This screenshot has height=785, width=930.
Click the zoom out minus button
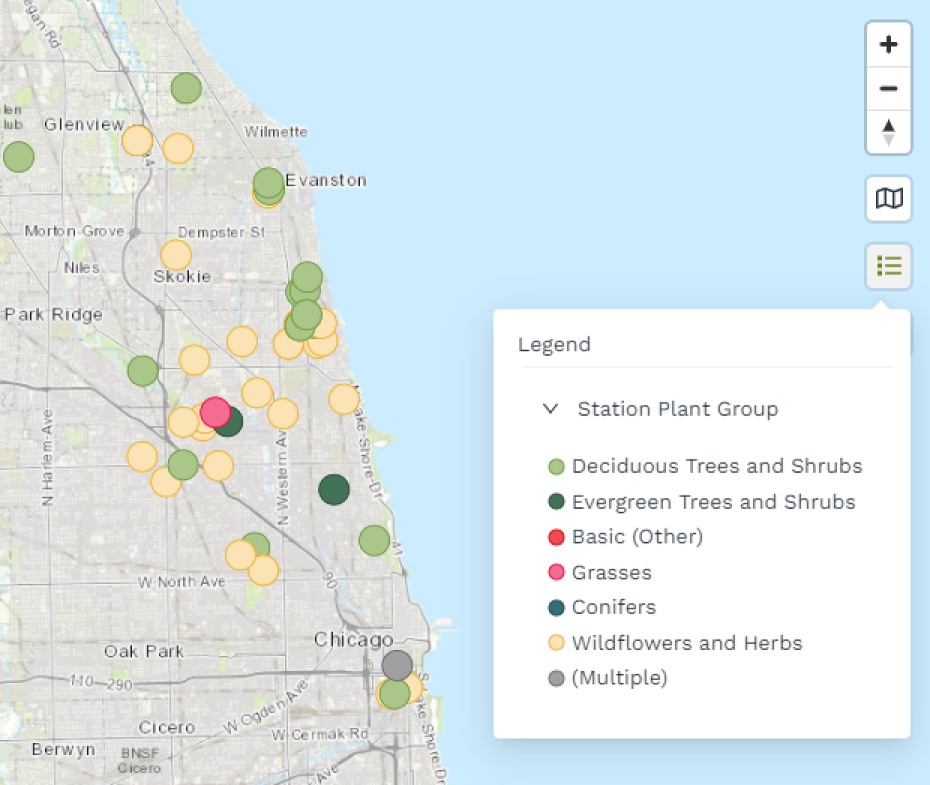888,88
